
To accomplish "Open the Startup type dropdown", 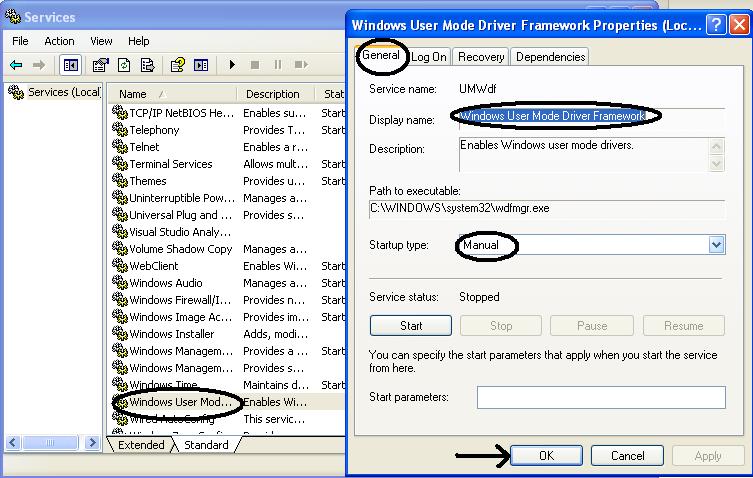I will coord(717,245).
